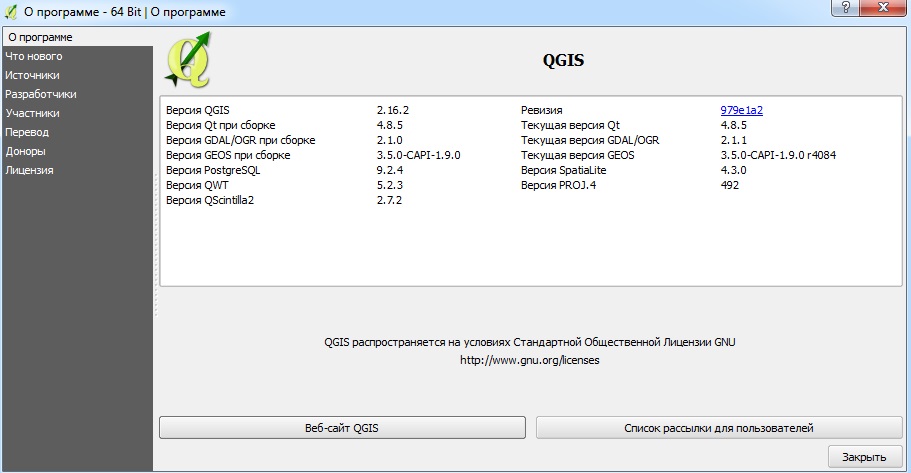Viewport: 911px width, 473px height.
Task: Click GEOS value 3.5.0-CAPI-1.9.0 r4084
Action: point(779,155)
